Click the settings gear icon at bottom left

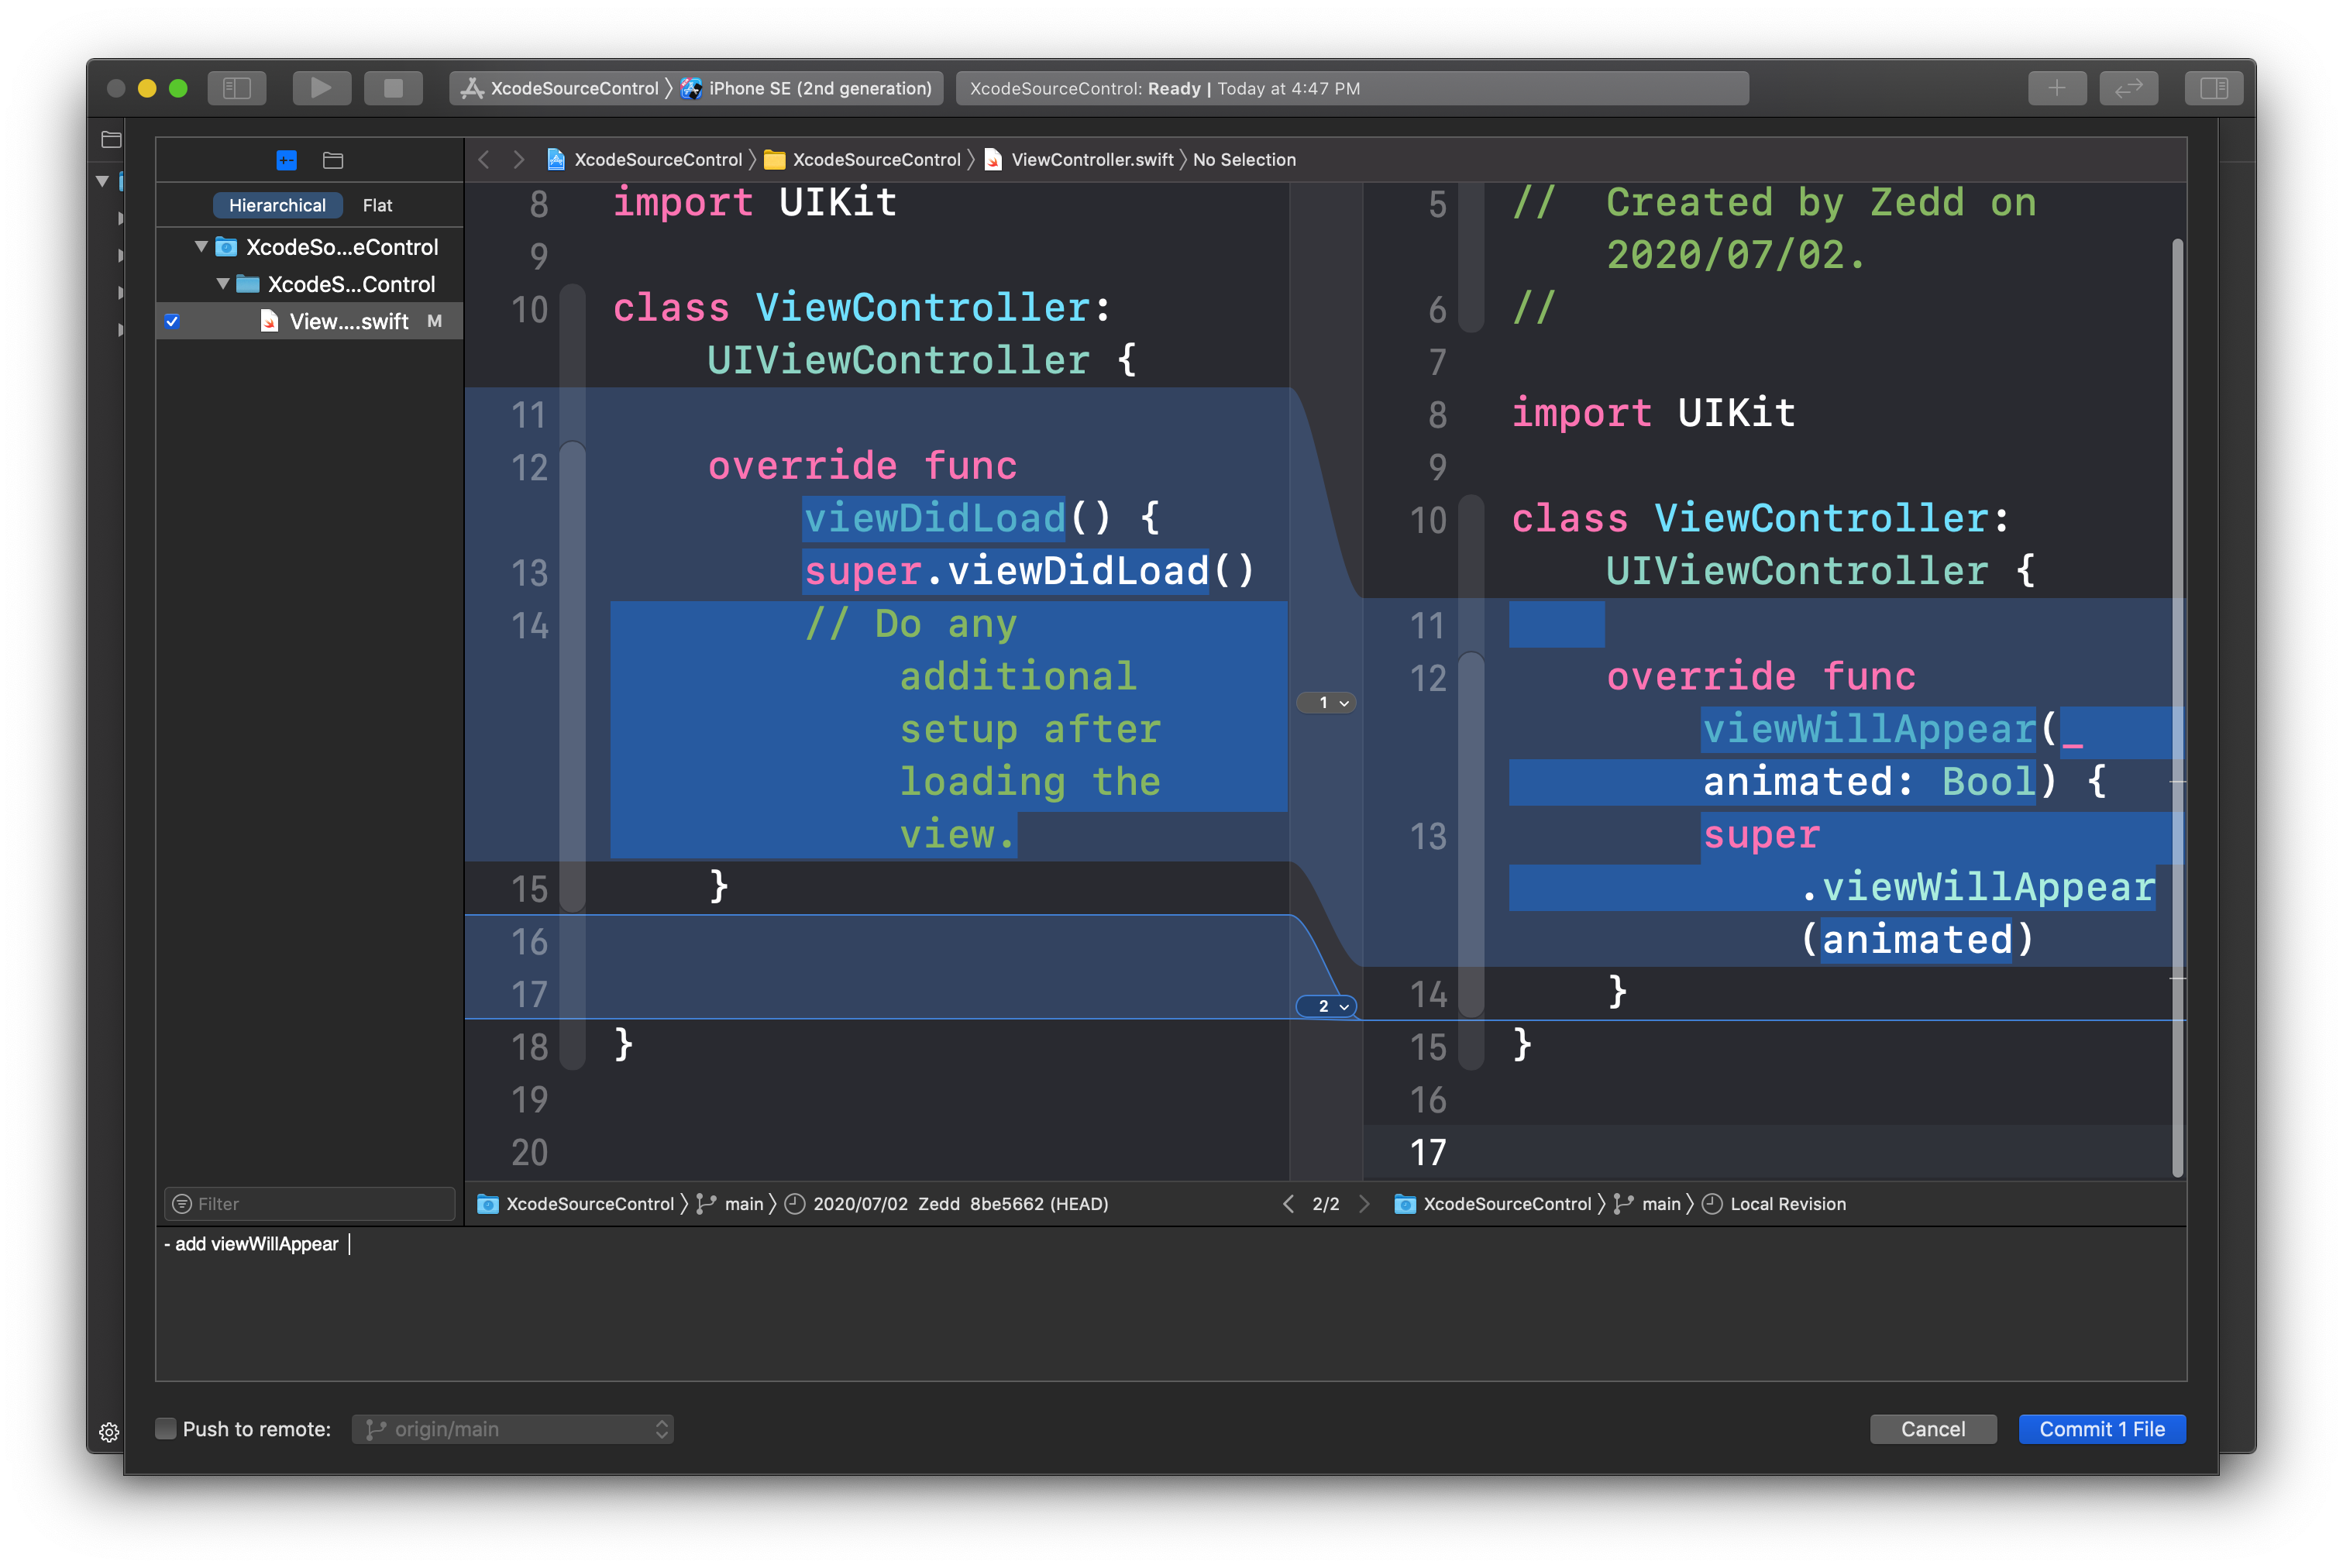109,1432
